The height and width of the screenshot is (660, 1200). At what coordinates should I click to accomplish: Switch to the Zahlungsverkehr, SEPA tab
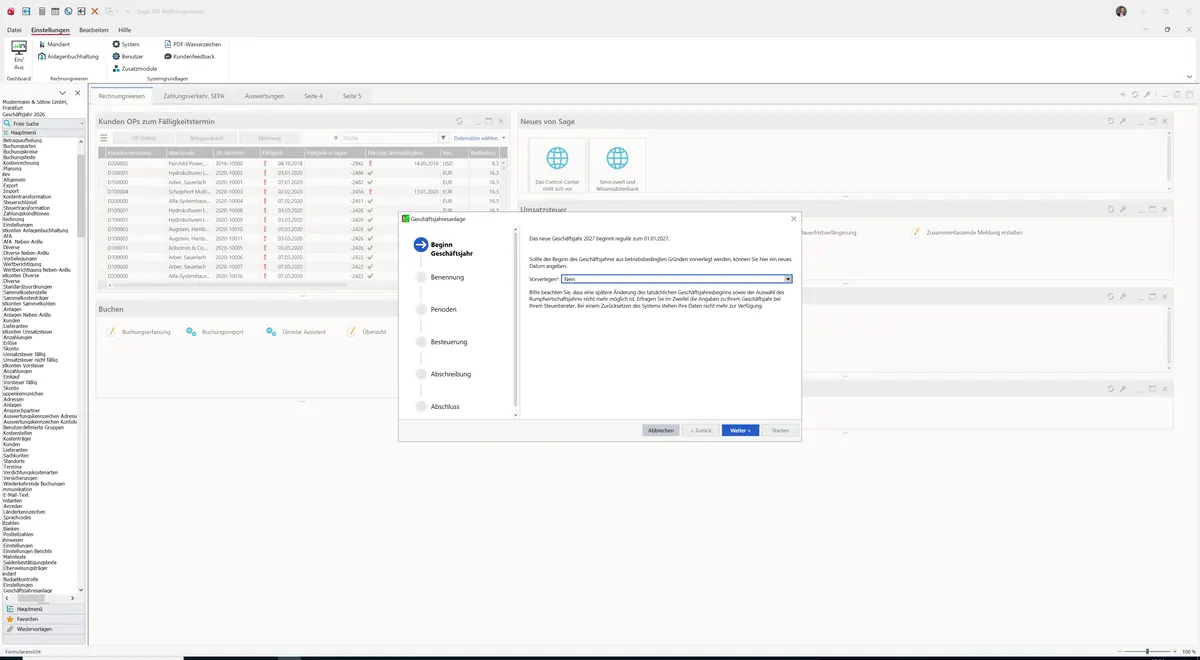point(194,96)
